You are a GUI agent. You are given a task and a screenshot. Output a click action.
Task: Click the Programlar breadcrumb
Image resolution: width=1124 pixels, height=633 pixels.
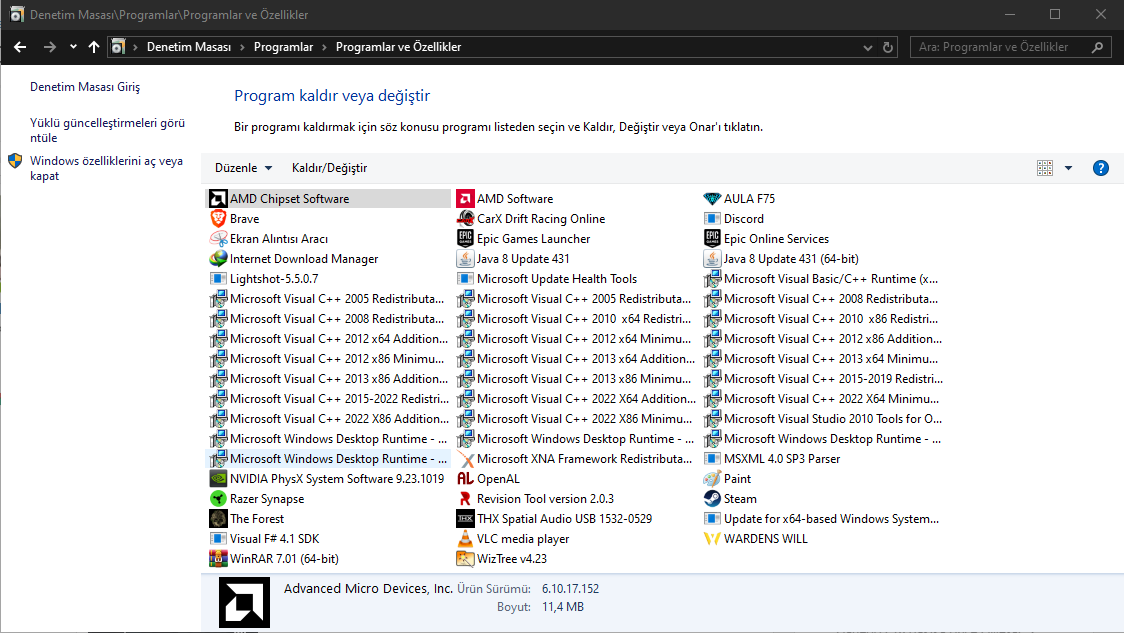283,47
